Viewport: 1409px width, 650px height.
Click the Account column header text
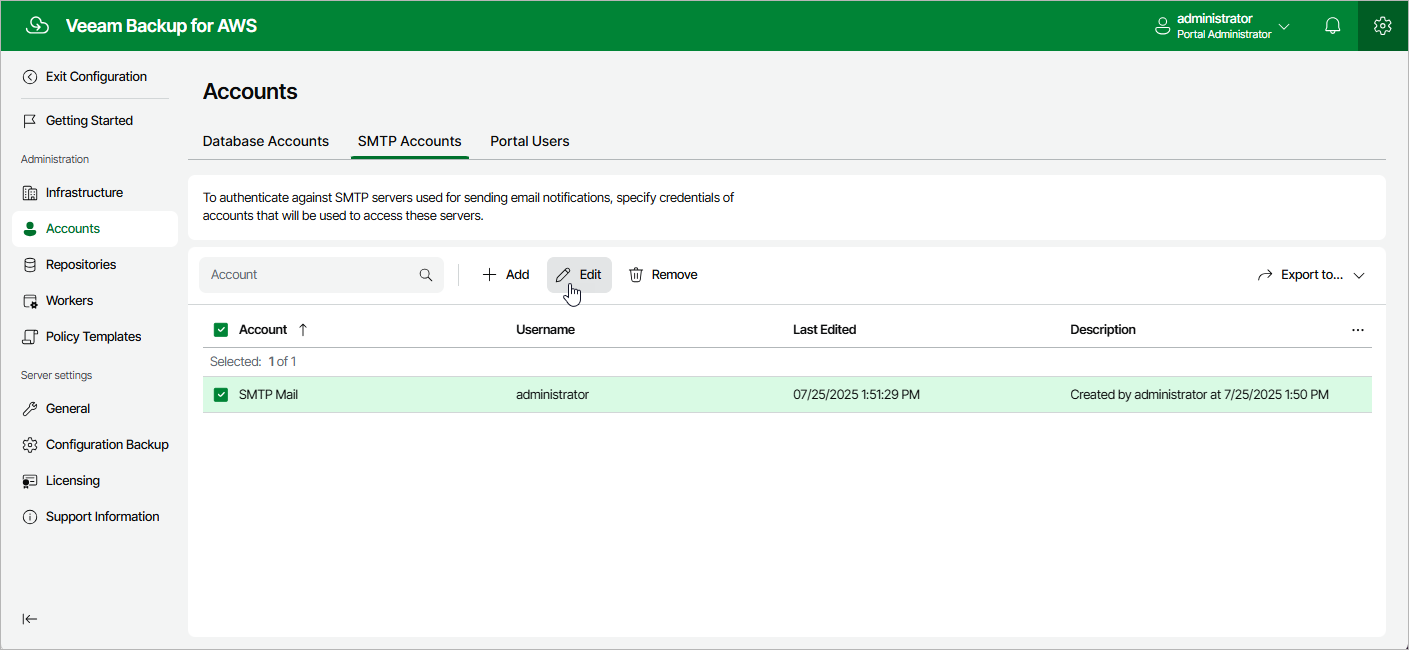(263, 330)
